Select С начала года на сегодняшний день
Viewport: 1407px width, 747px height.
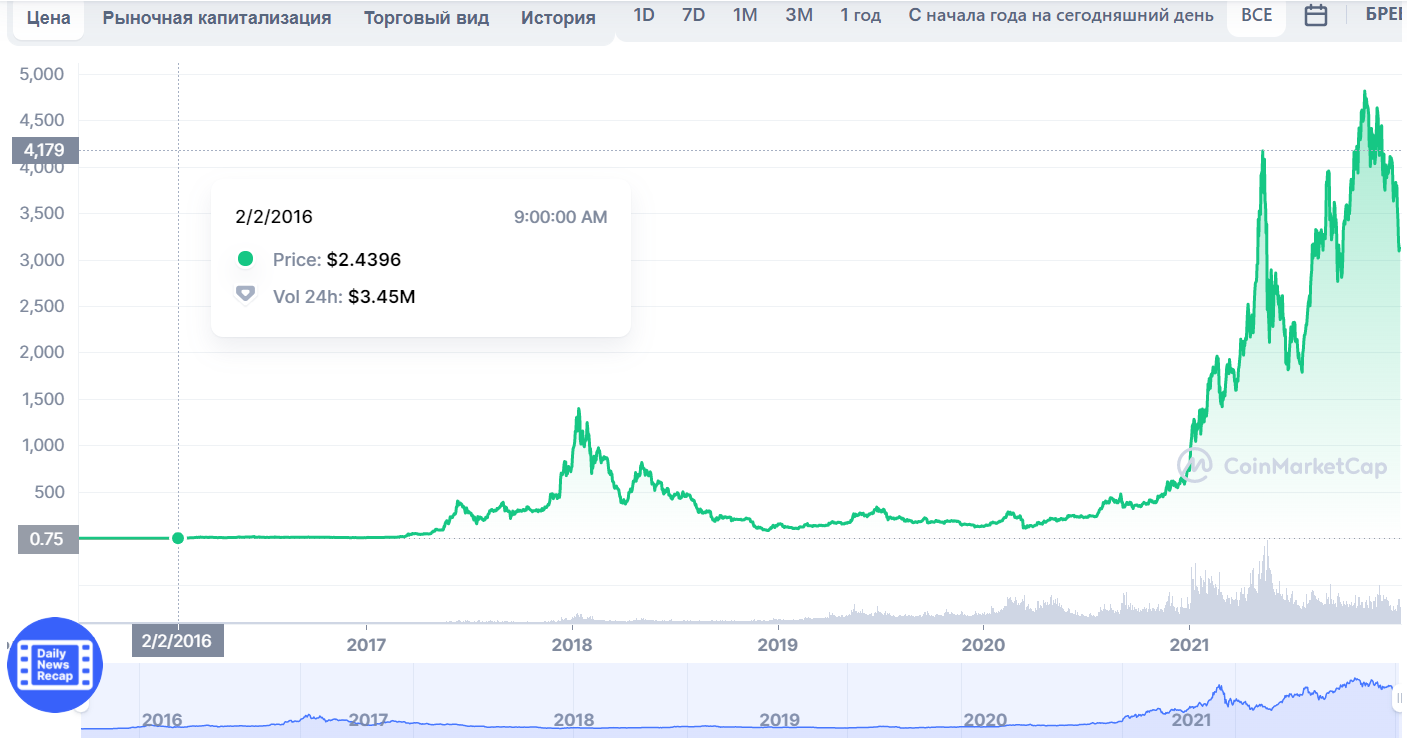(x=1061, y=16)
